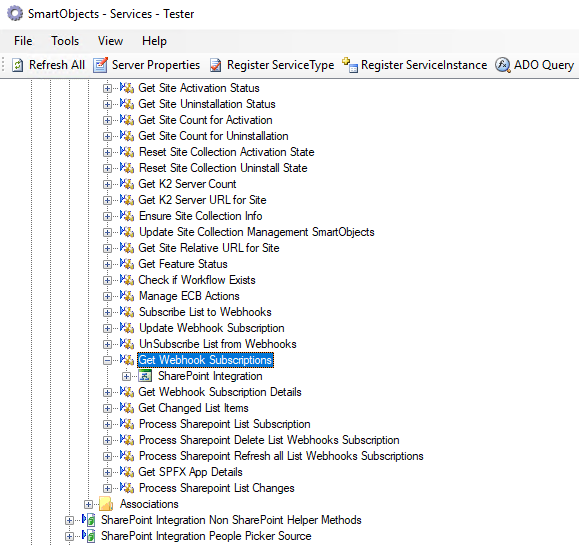Click the icon beside Get SPFX App Details

127,472
